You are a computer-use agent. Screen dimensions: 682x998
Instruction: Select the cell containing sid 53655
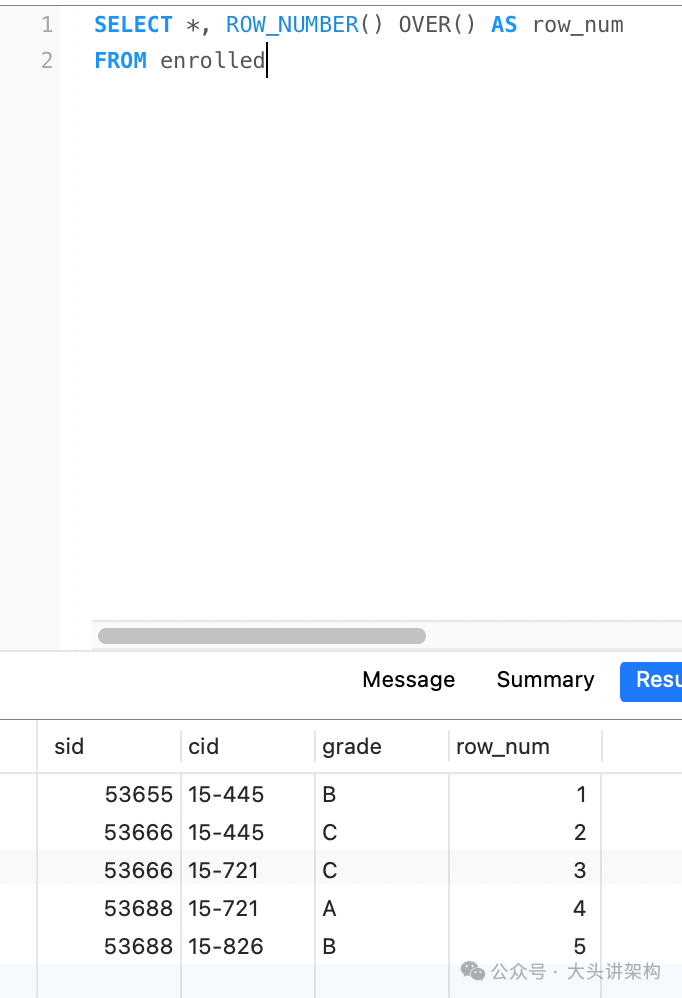(138, 795)
